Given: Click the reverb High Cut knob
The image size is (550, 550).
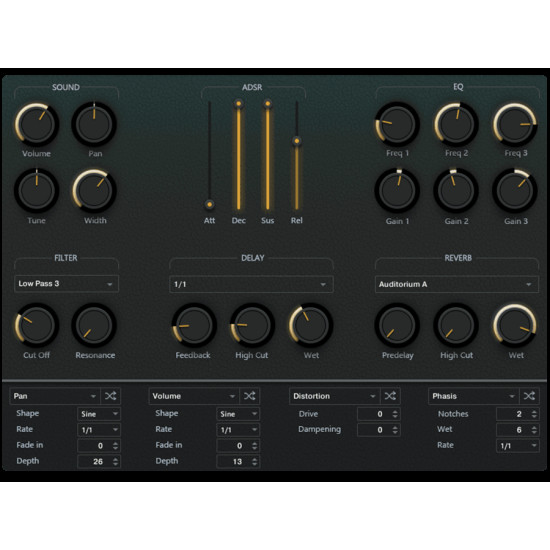Looking at the screenshot, I should pyautogui.click(x=456, y=325).
